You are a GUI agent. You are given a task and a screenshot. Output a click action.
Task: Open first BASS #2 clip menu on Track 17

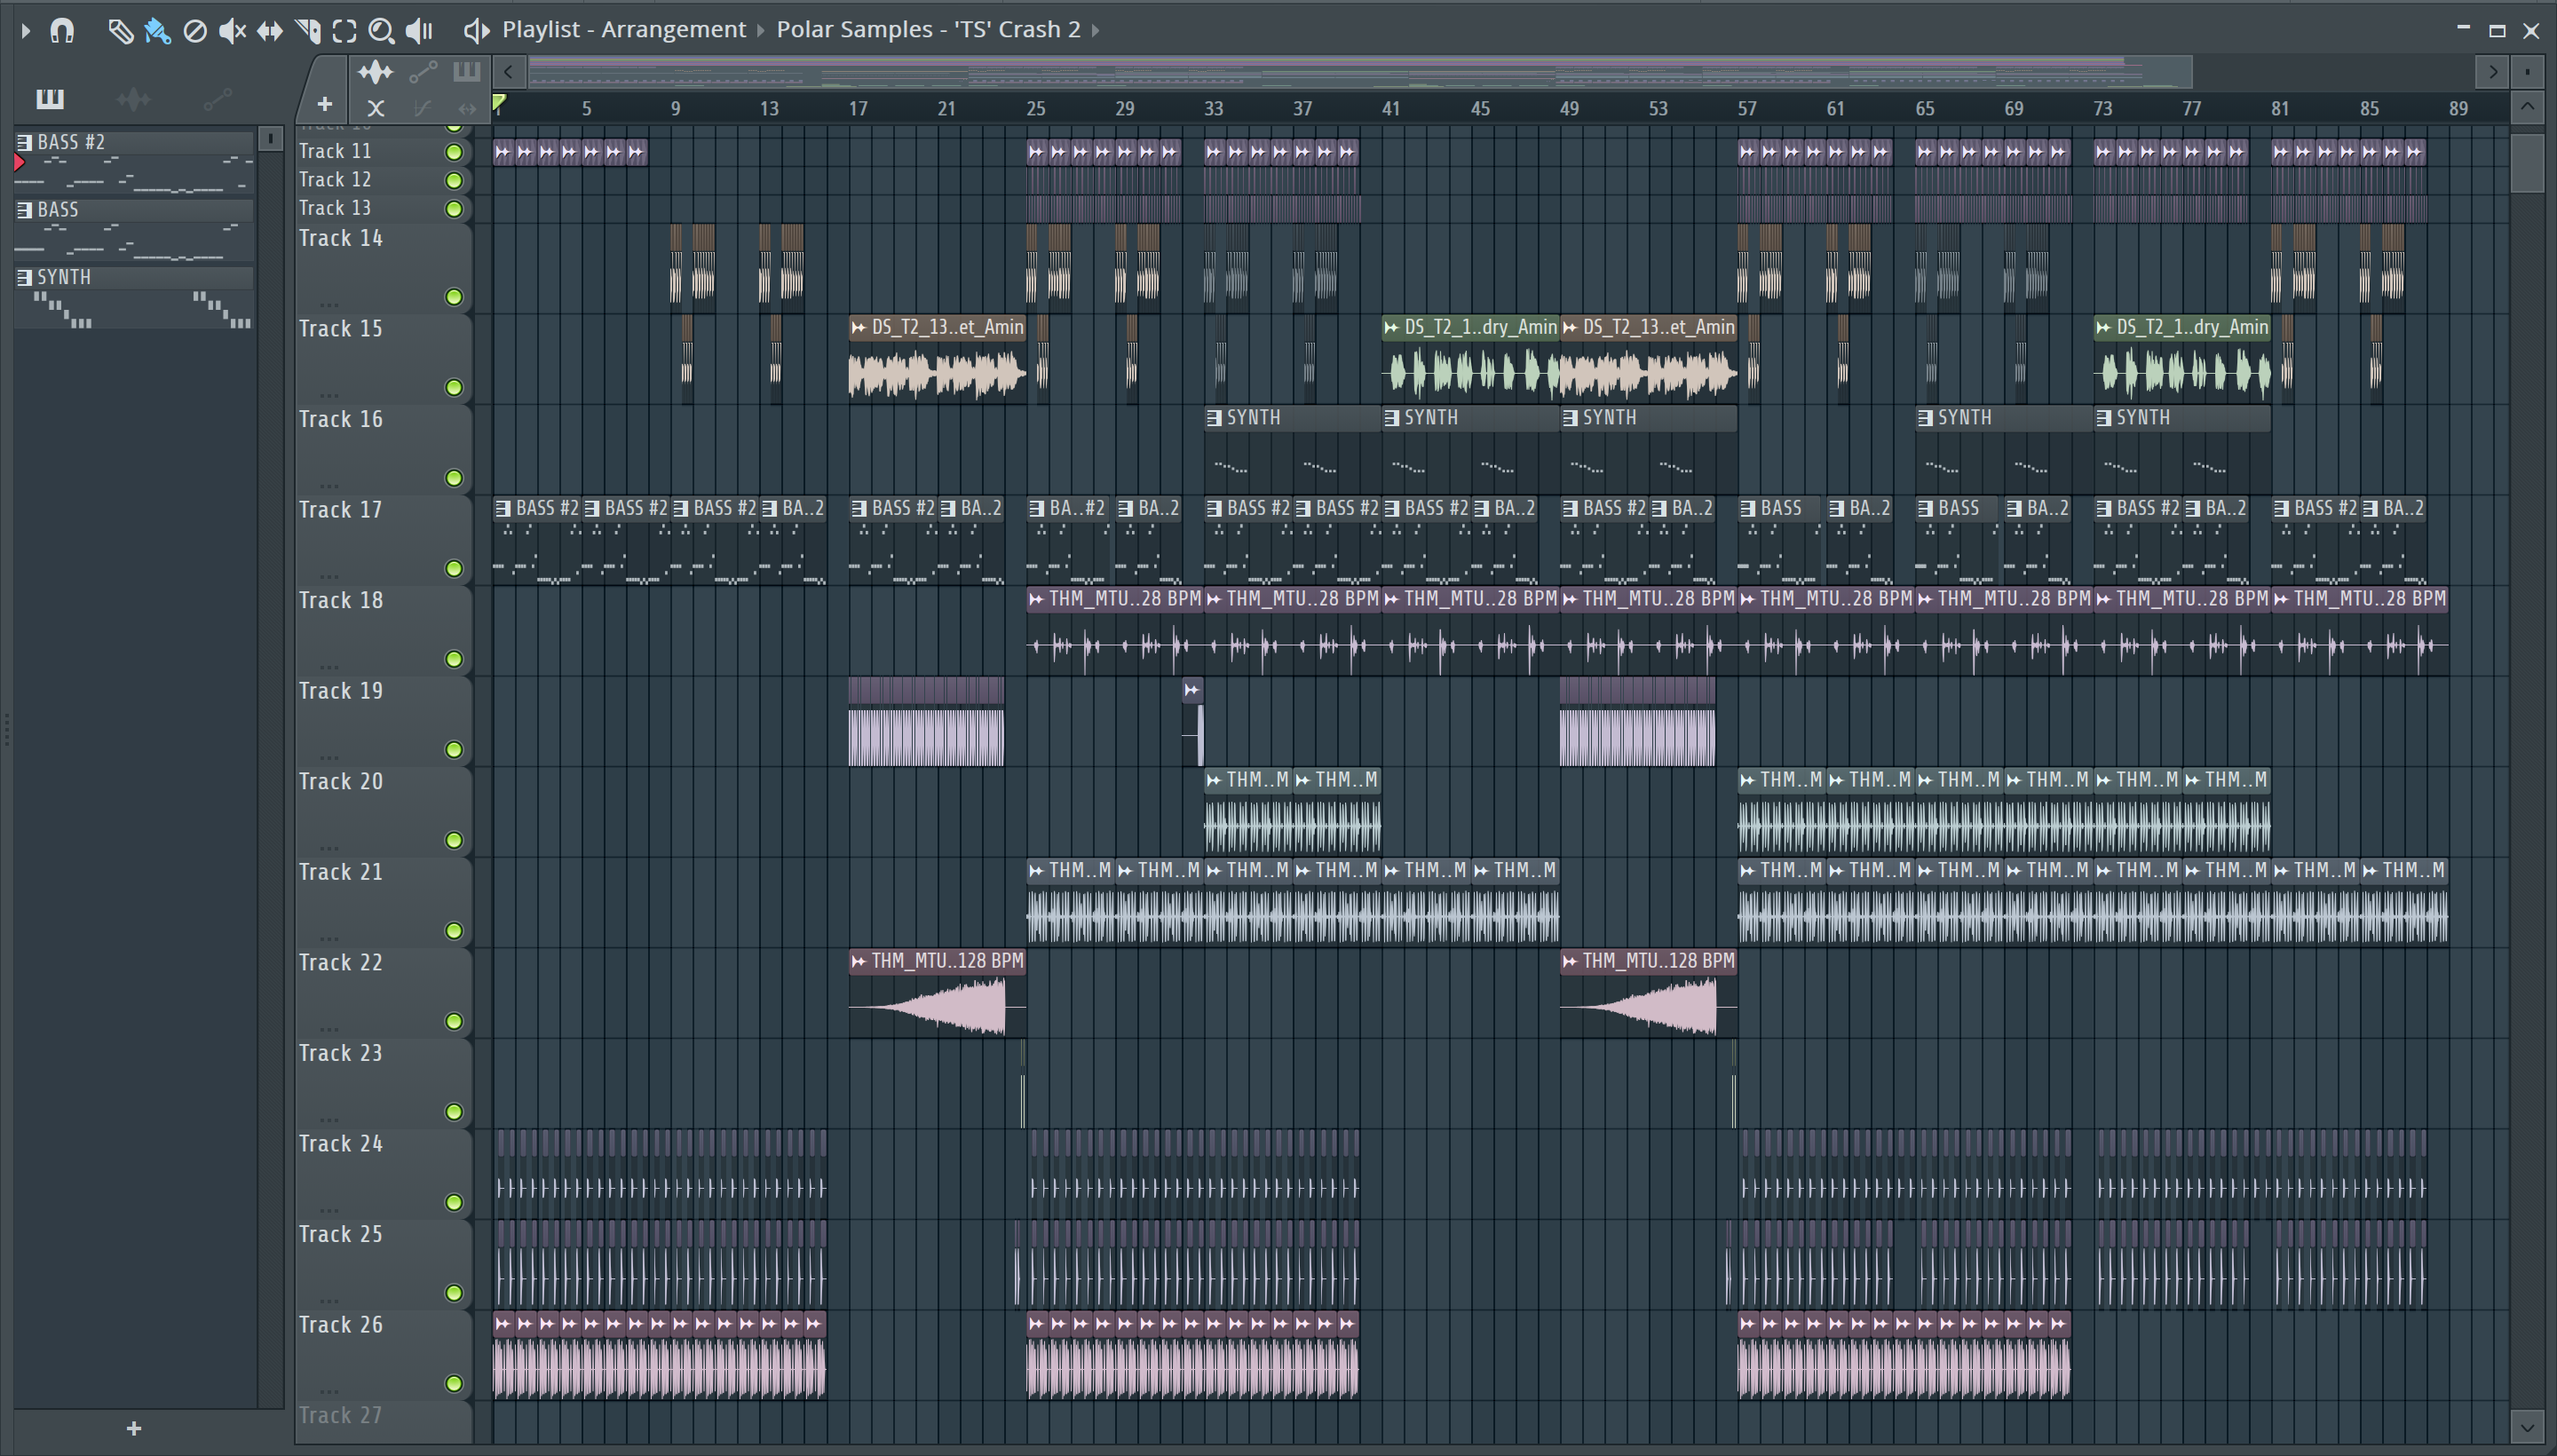tap(503, 508)
